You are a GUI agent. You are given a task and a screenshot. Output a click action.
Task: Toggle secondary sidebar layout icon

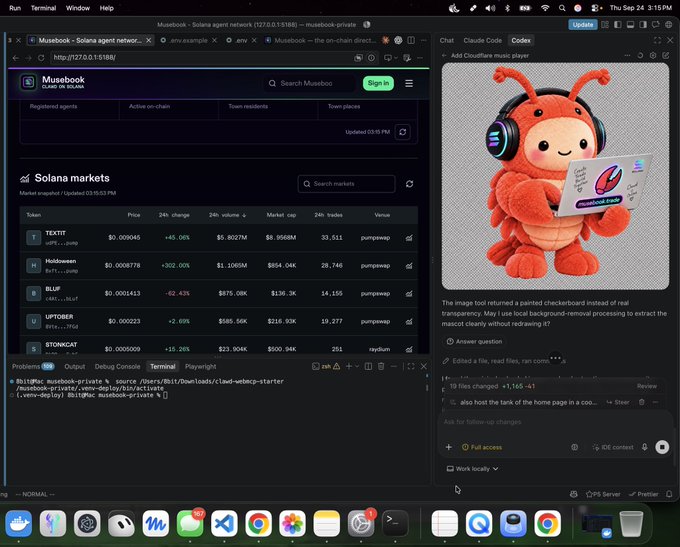643,25
